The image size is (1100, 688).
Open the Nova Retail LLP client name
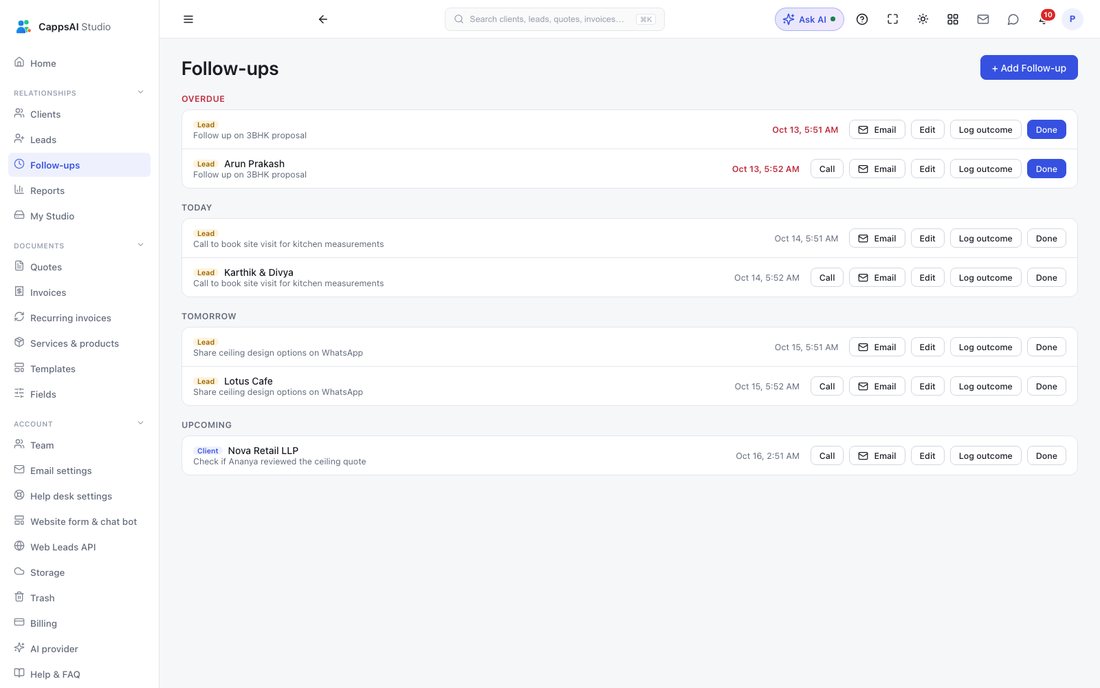tap(263, 450)
